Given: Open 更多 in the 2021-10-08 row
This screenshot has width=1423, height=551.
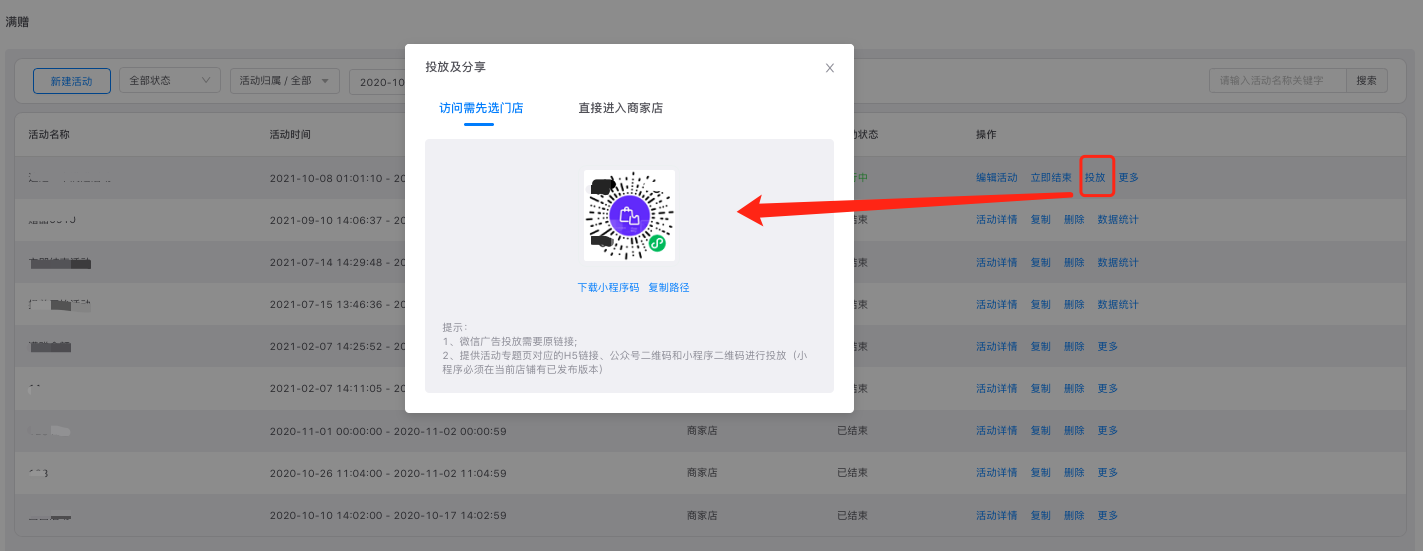Looking at the screenshot, I should 1129,178.
